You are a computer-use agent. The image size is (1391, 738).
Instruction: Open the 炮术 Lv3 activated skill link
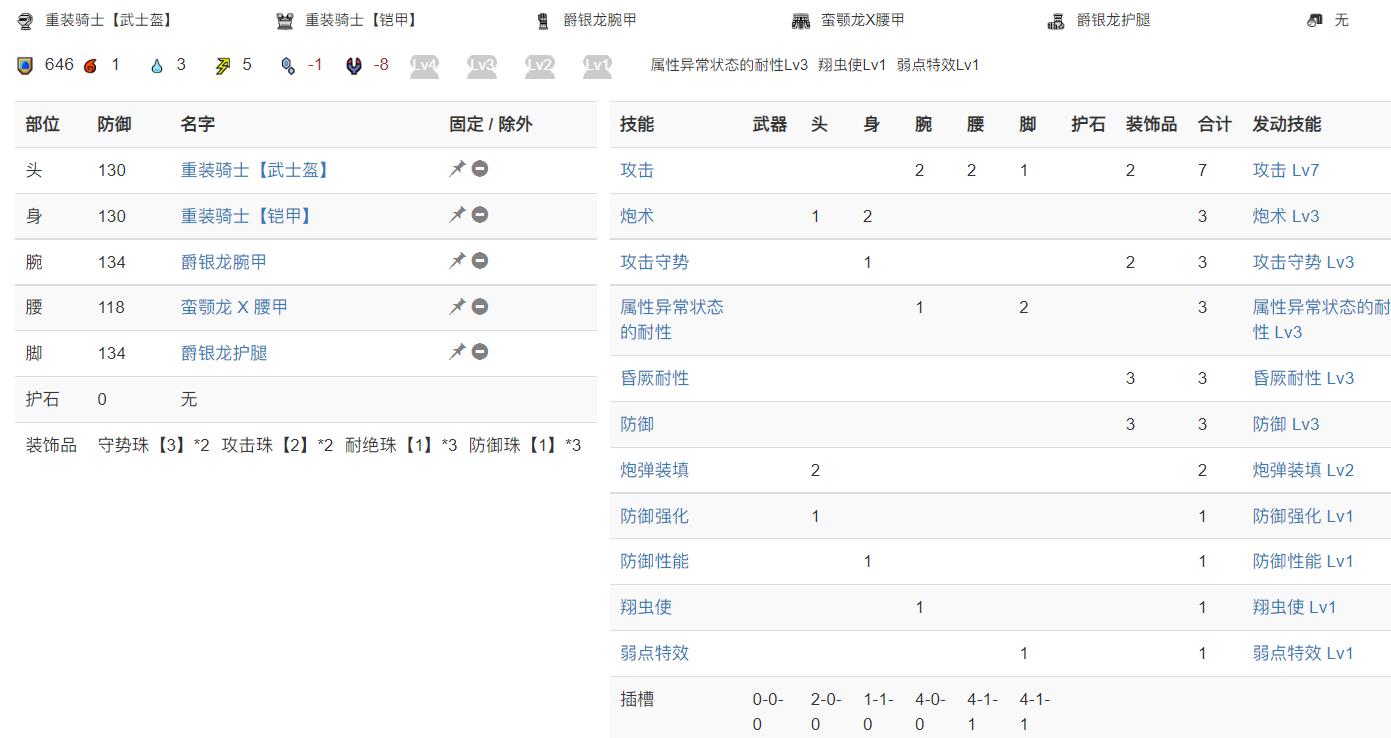tap(1286, 216)
